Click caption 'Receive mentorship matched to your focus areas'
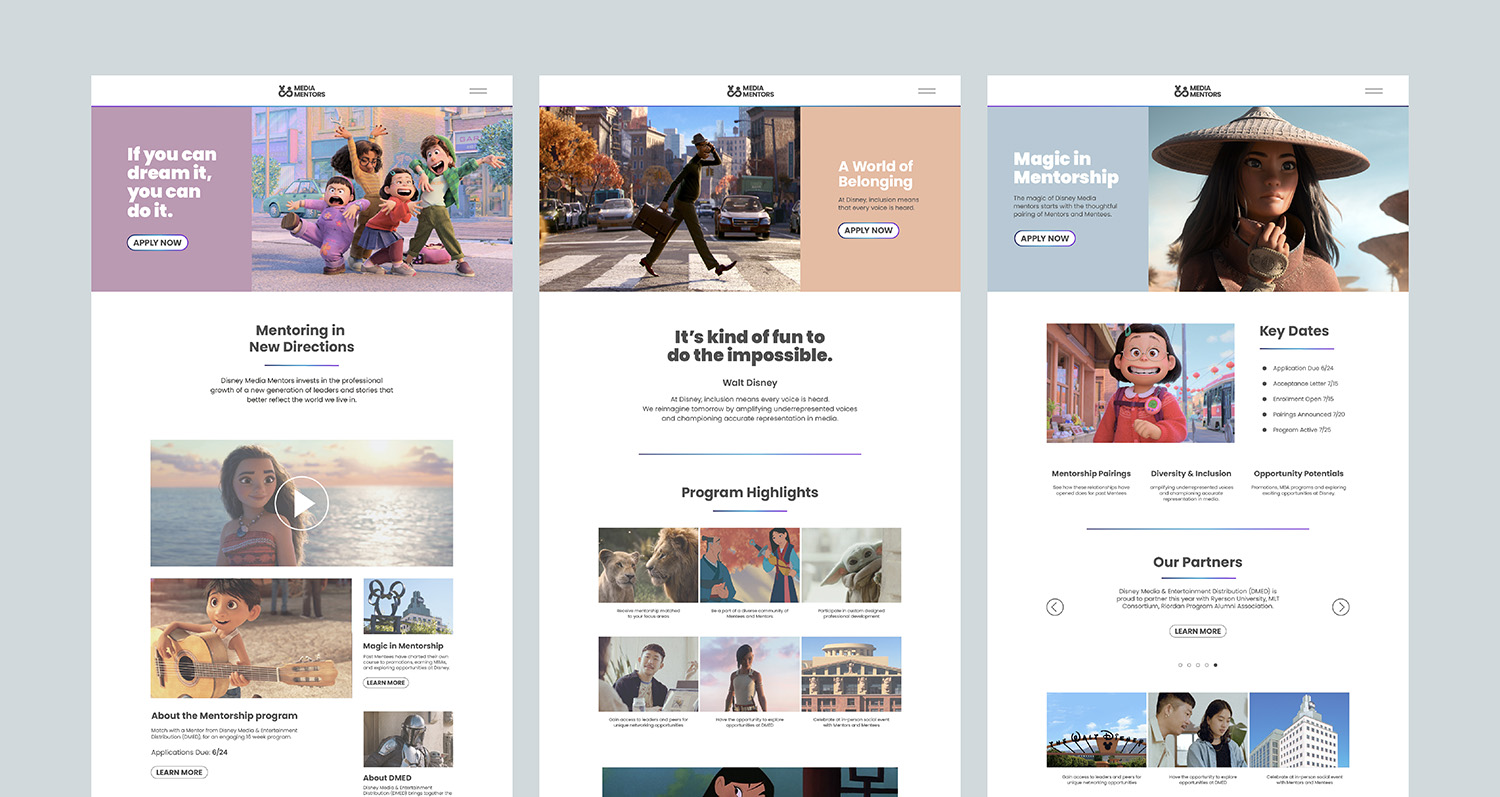The height and width of the screenshot is (797, 1500). click(648, 613)
